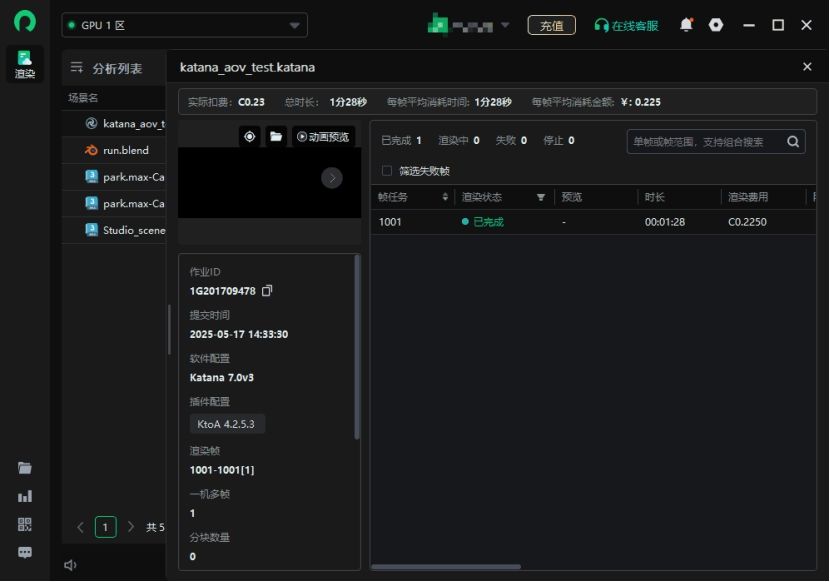Open the notifications bell
Image resolution: width=830 pixels, height=582 pixels.
pos(686,25)
